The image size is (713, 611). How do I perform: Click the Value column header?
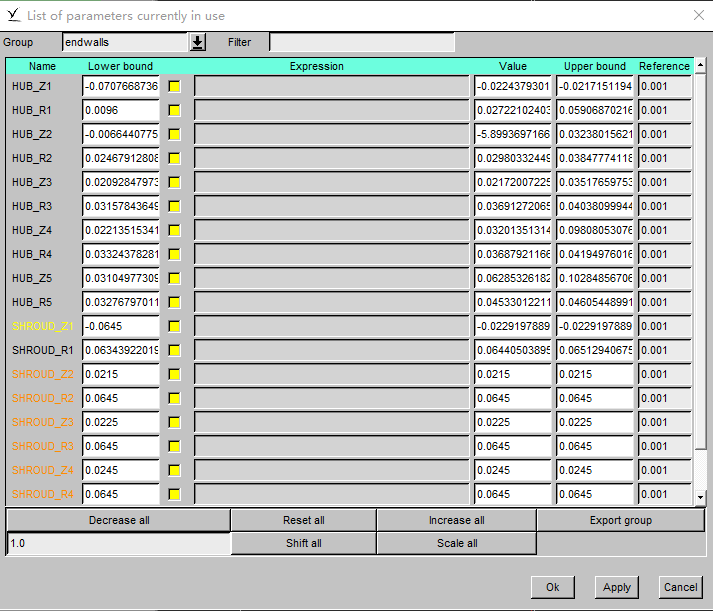512,66
